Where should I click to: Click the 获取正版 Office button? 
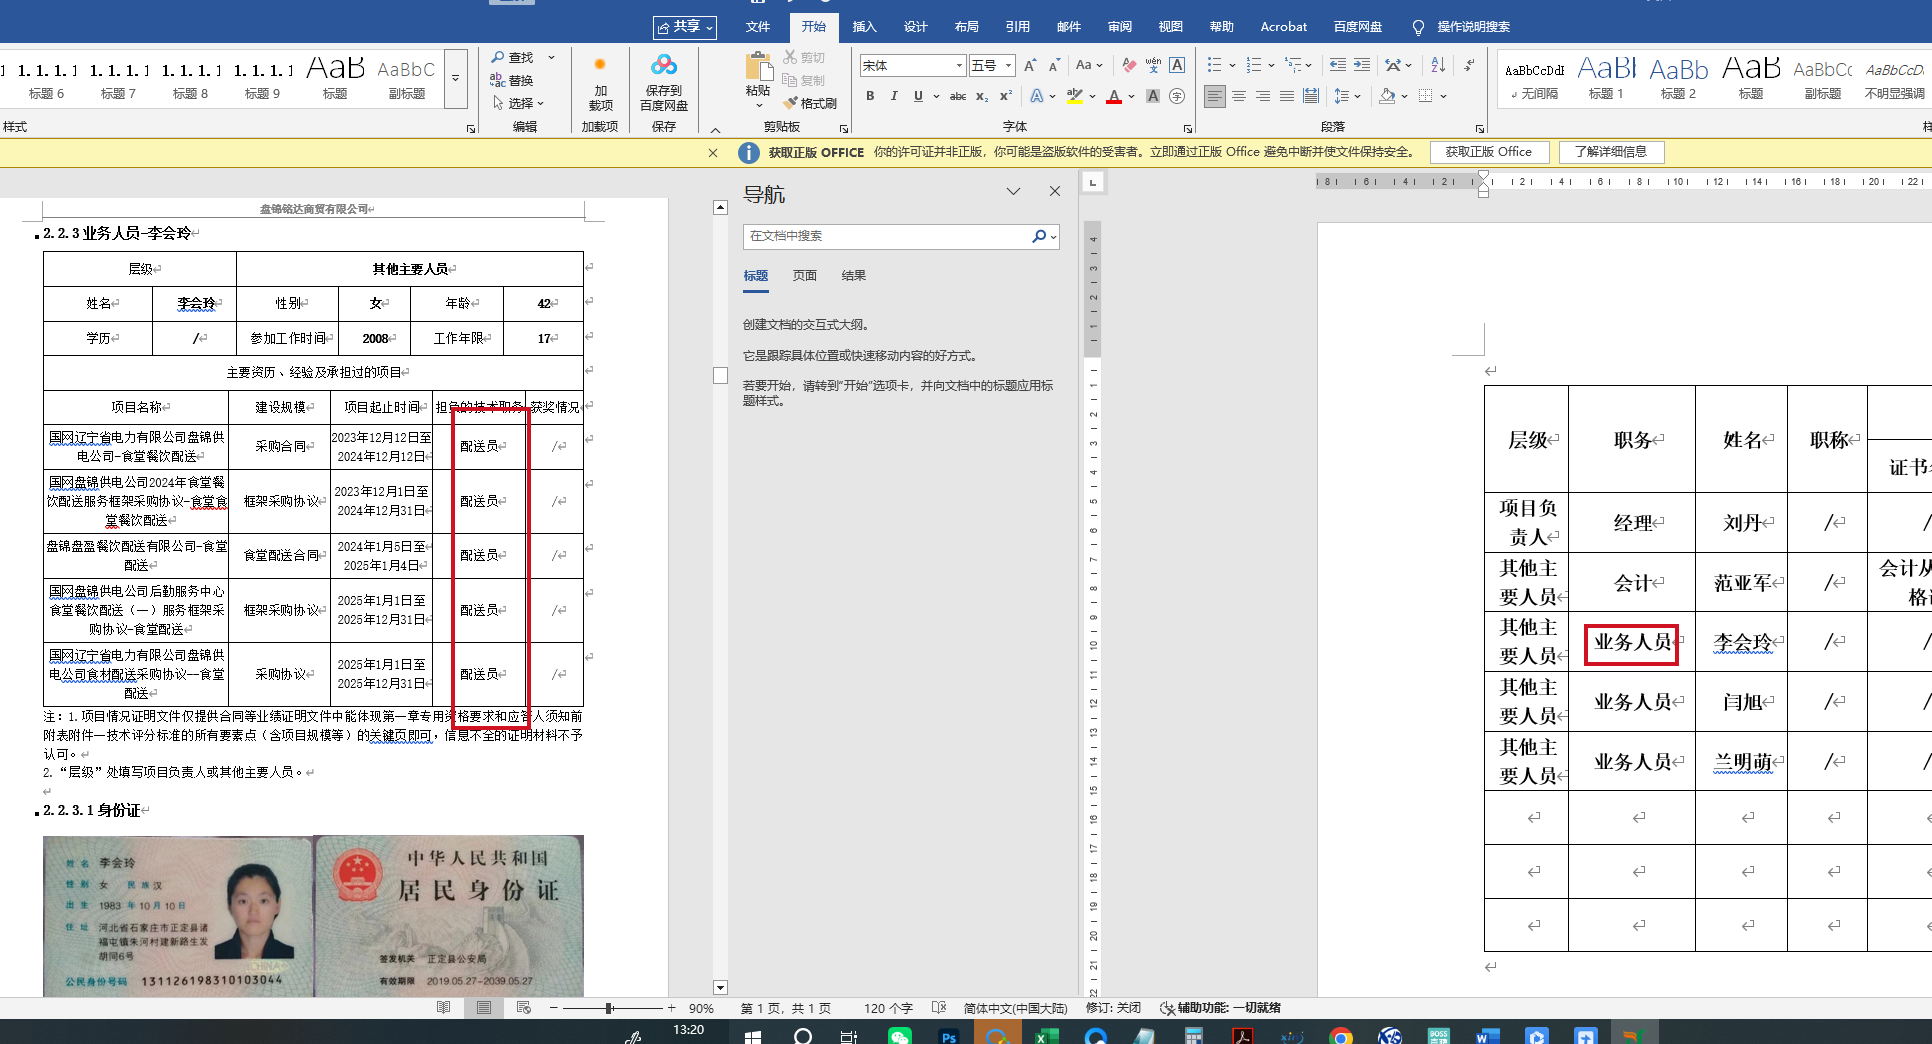1488,152
